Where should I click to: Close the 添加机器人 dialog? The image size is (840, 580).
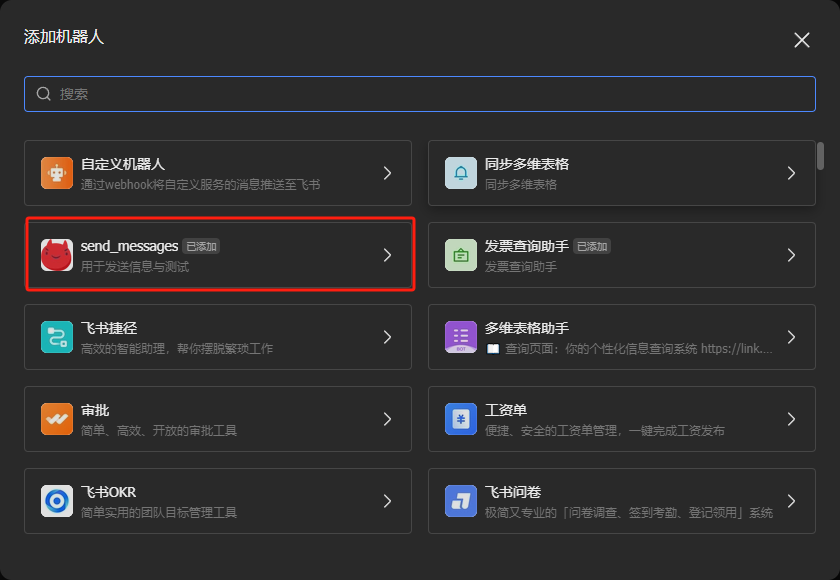801,40
